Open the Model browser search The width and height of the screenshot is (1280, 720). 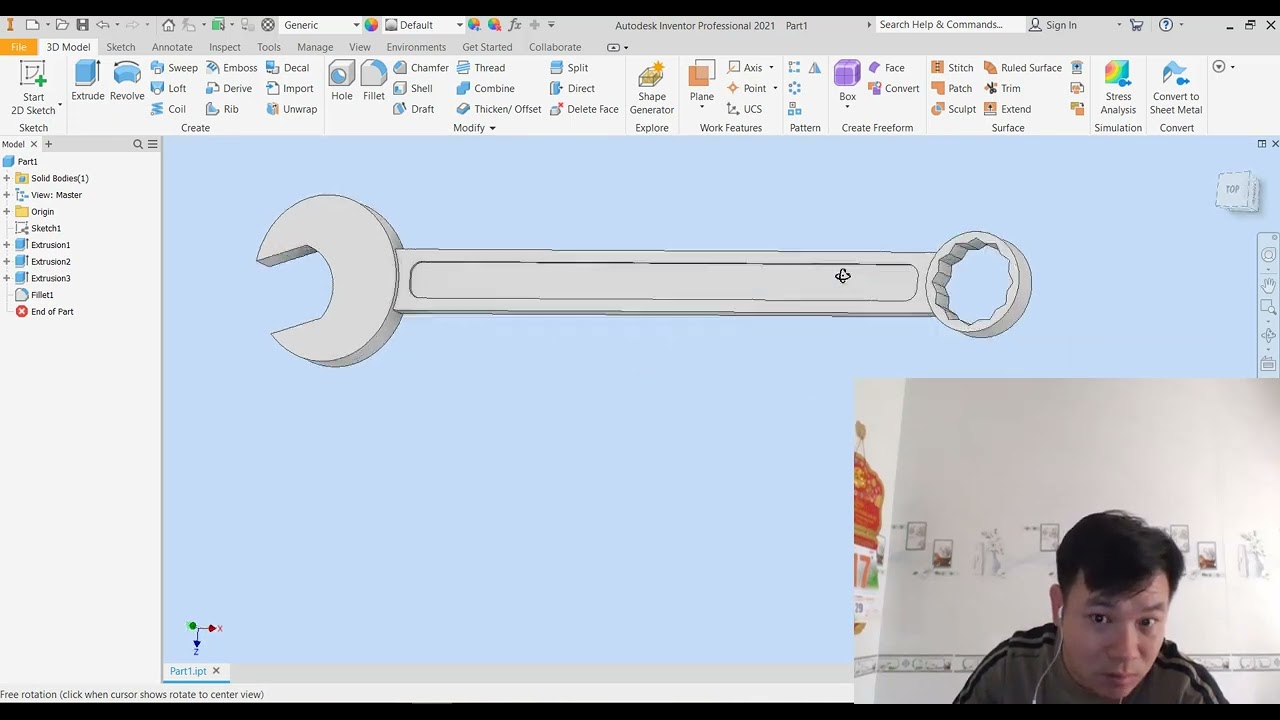coord(138,144)
